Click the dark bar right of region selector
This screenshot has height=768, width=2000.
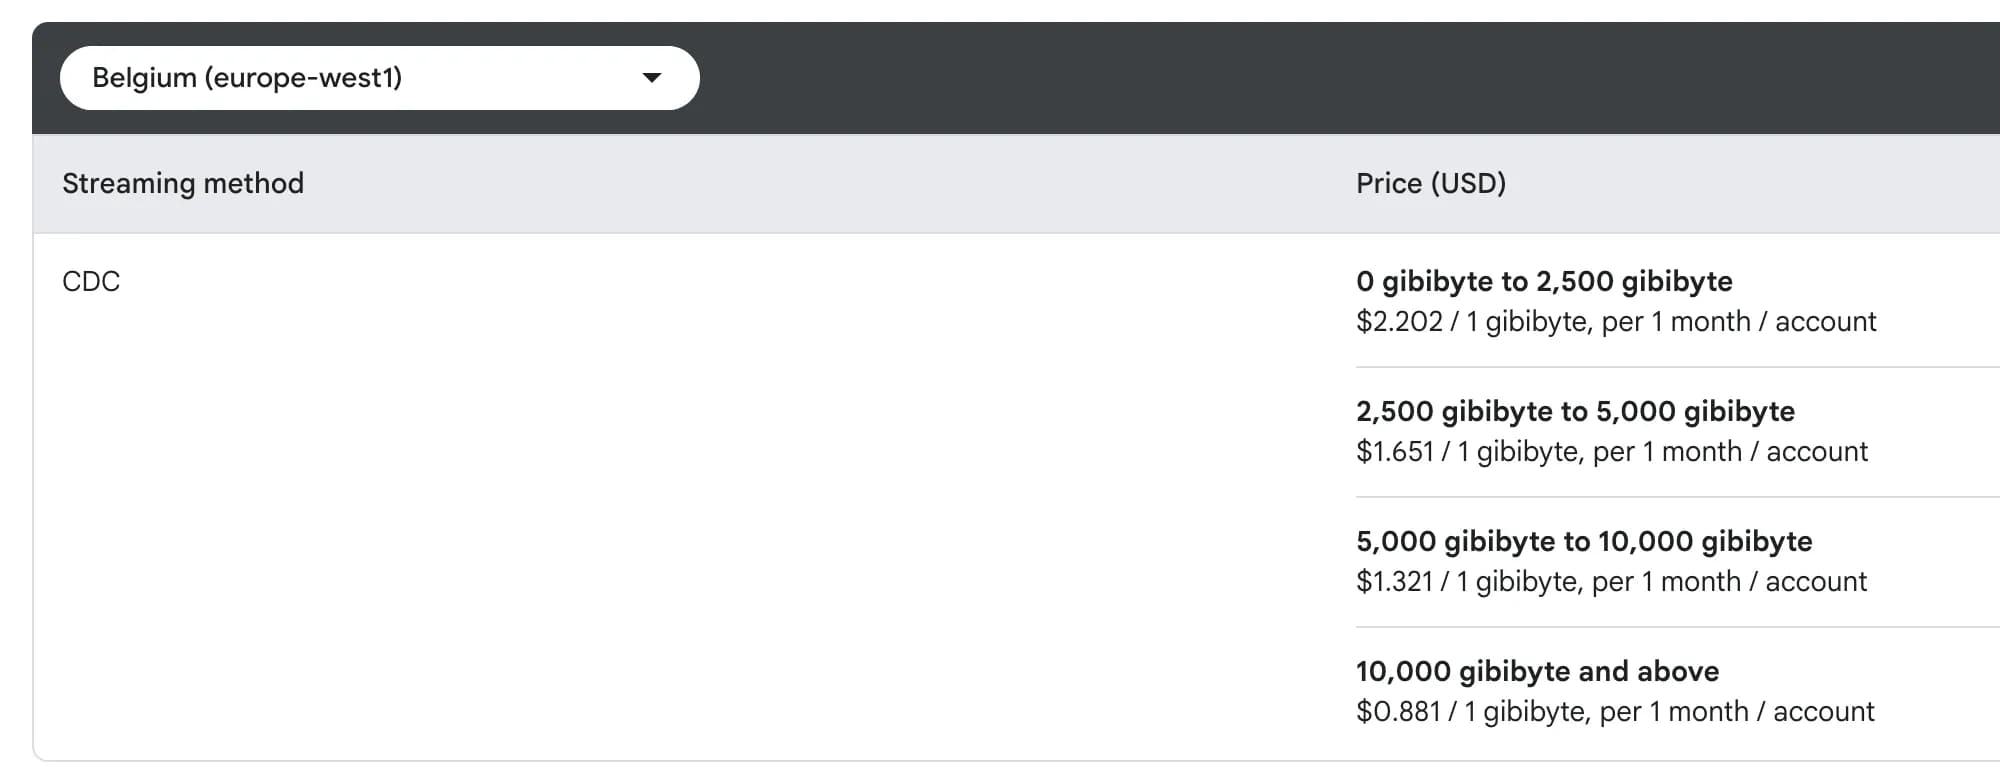pyautogui.click(x=1300, y=78)
